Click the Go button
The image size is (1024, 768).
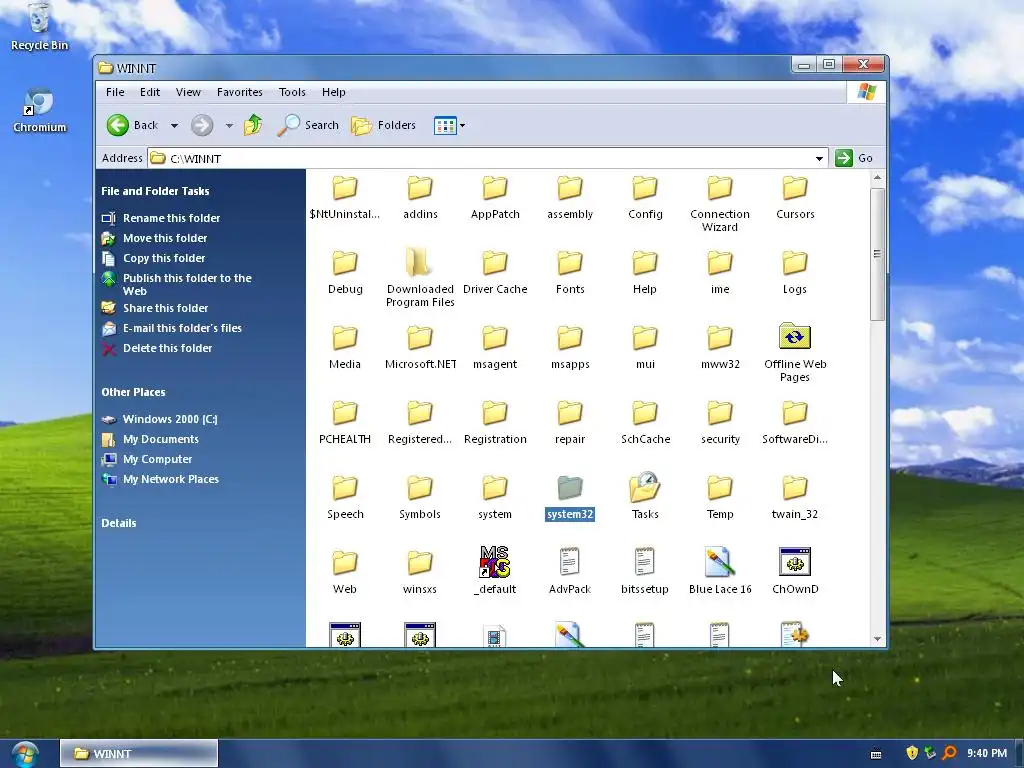point(854,158)
